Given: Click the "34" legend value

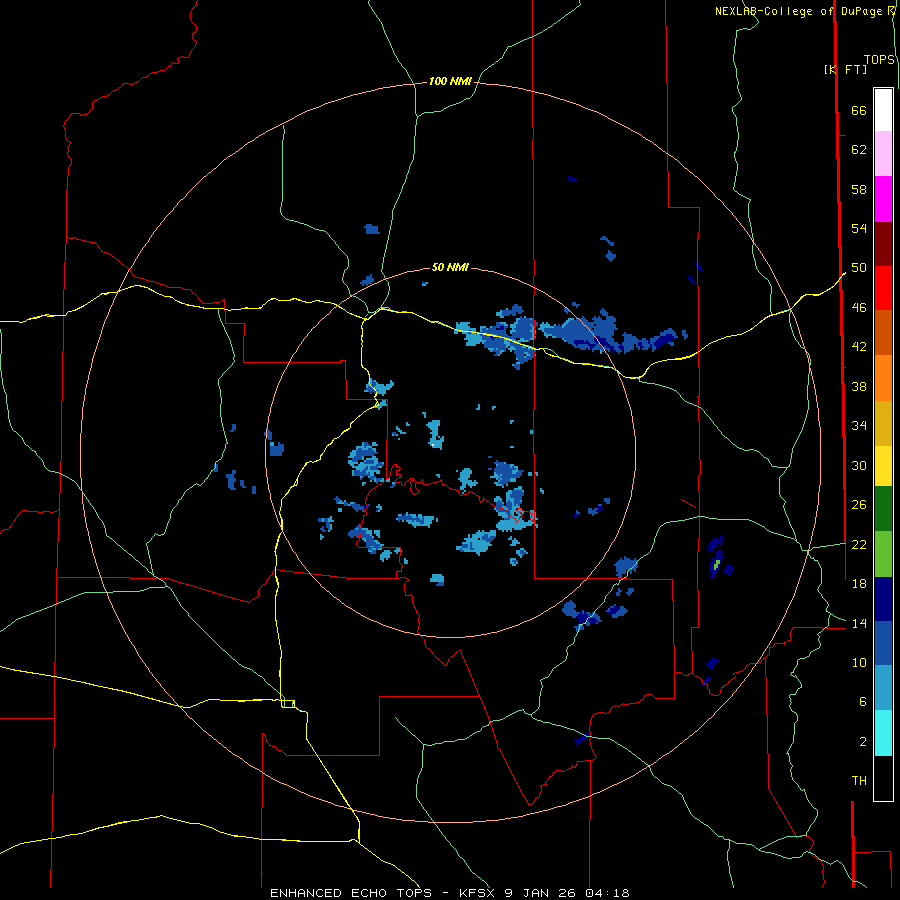Looking at the screenshot, I should 859,426.
